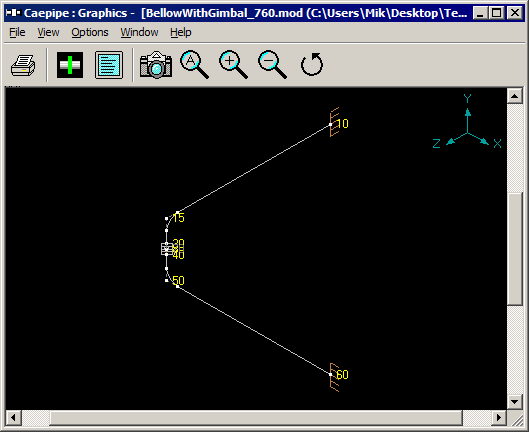529x432 pixels.
Task: Open the Window menu
Action: 139,32
